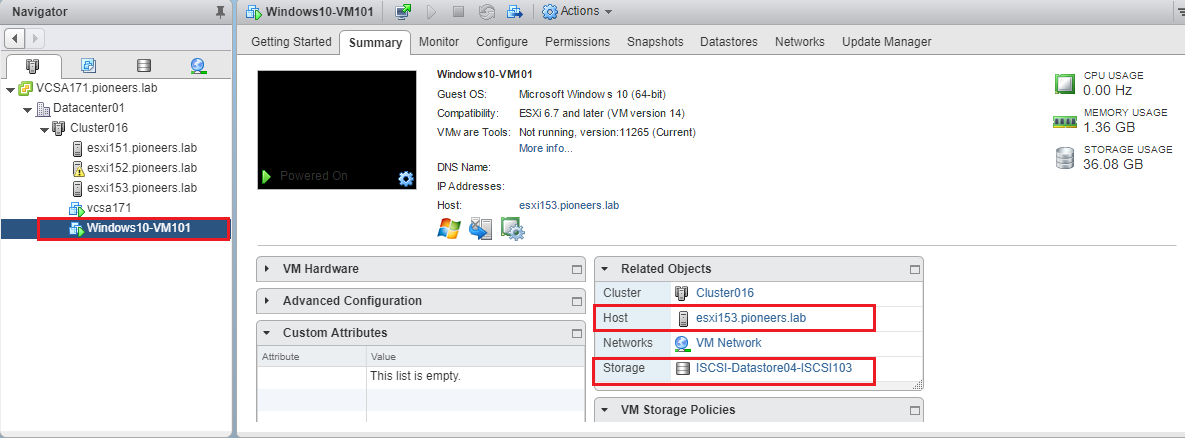The image size is (1185, 438).
Task: Select esxi153.pioneers.lab in Navigator tree
Action: coord(141,188)
